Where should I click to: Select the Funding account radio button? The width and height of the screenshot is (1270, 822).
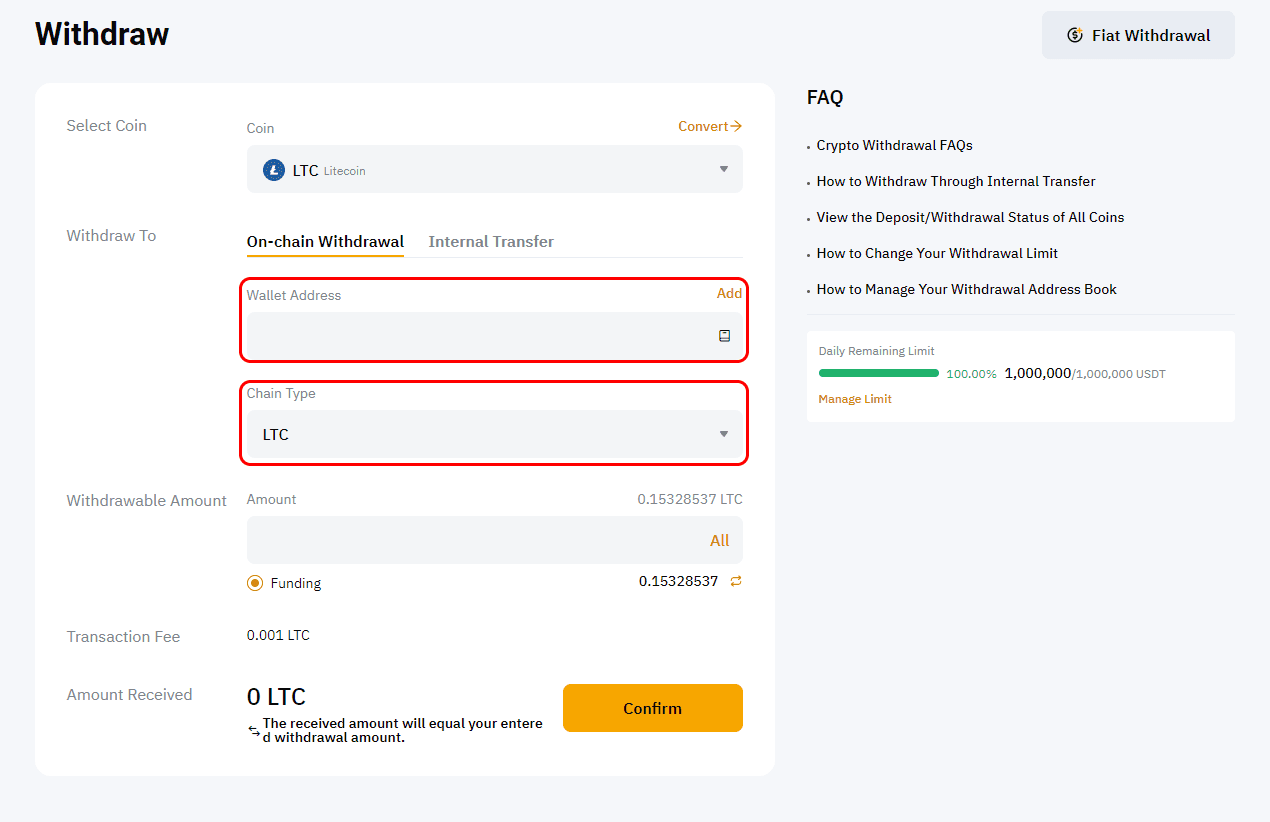pyautogui.click(x=255, y=583)
